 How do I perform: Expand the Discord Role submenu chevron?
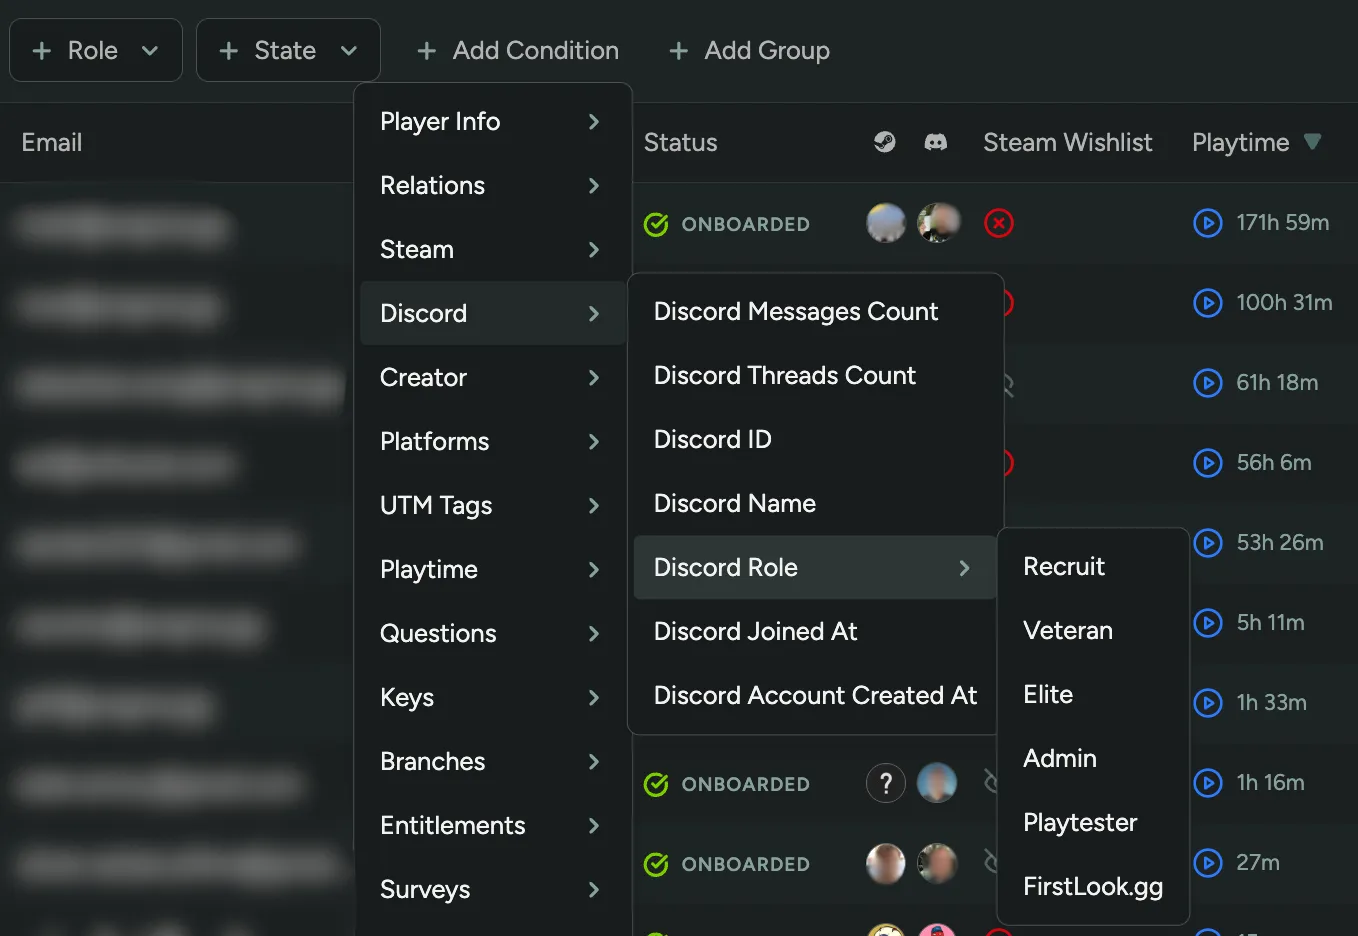(964, 568)
